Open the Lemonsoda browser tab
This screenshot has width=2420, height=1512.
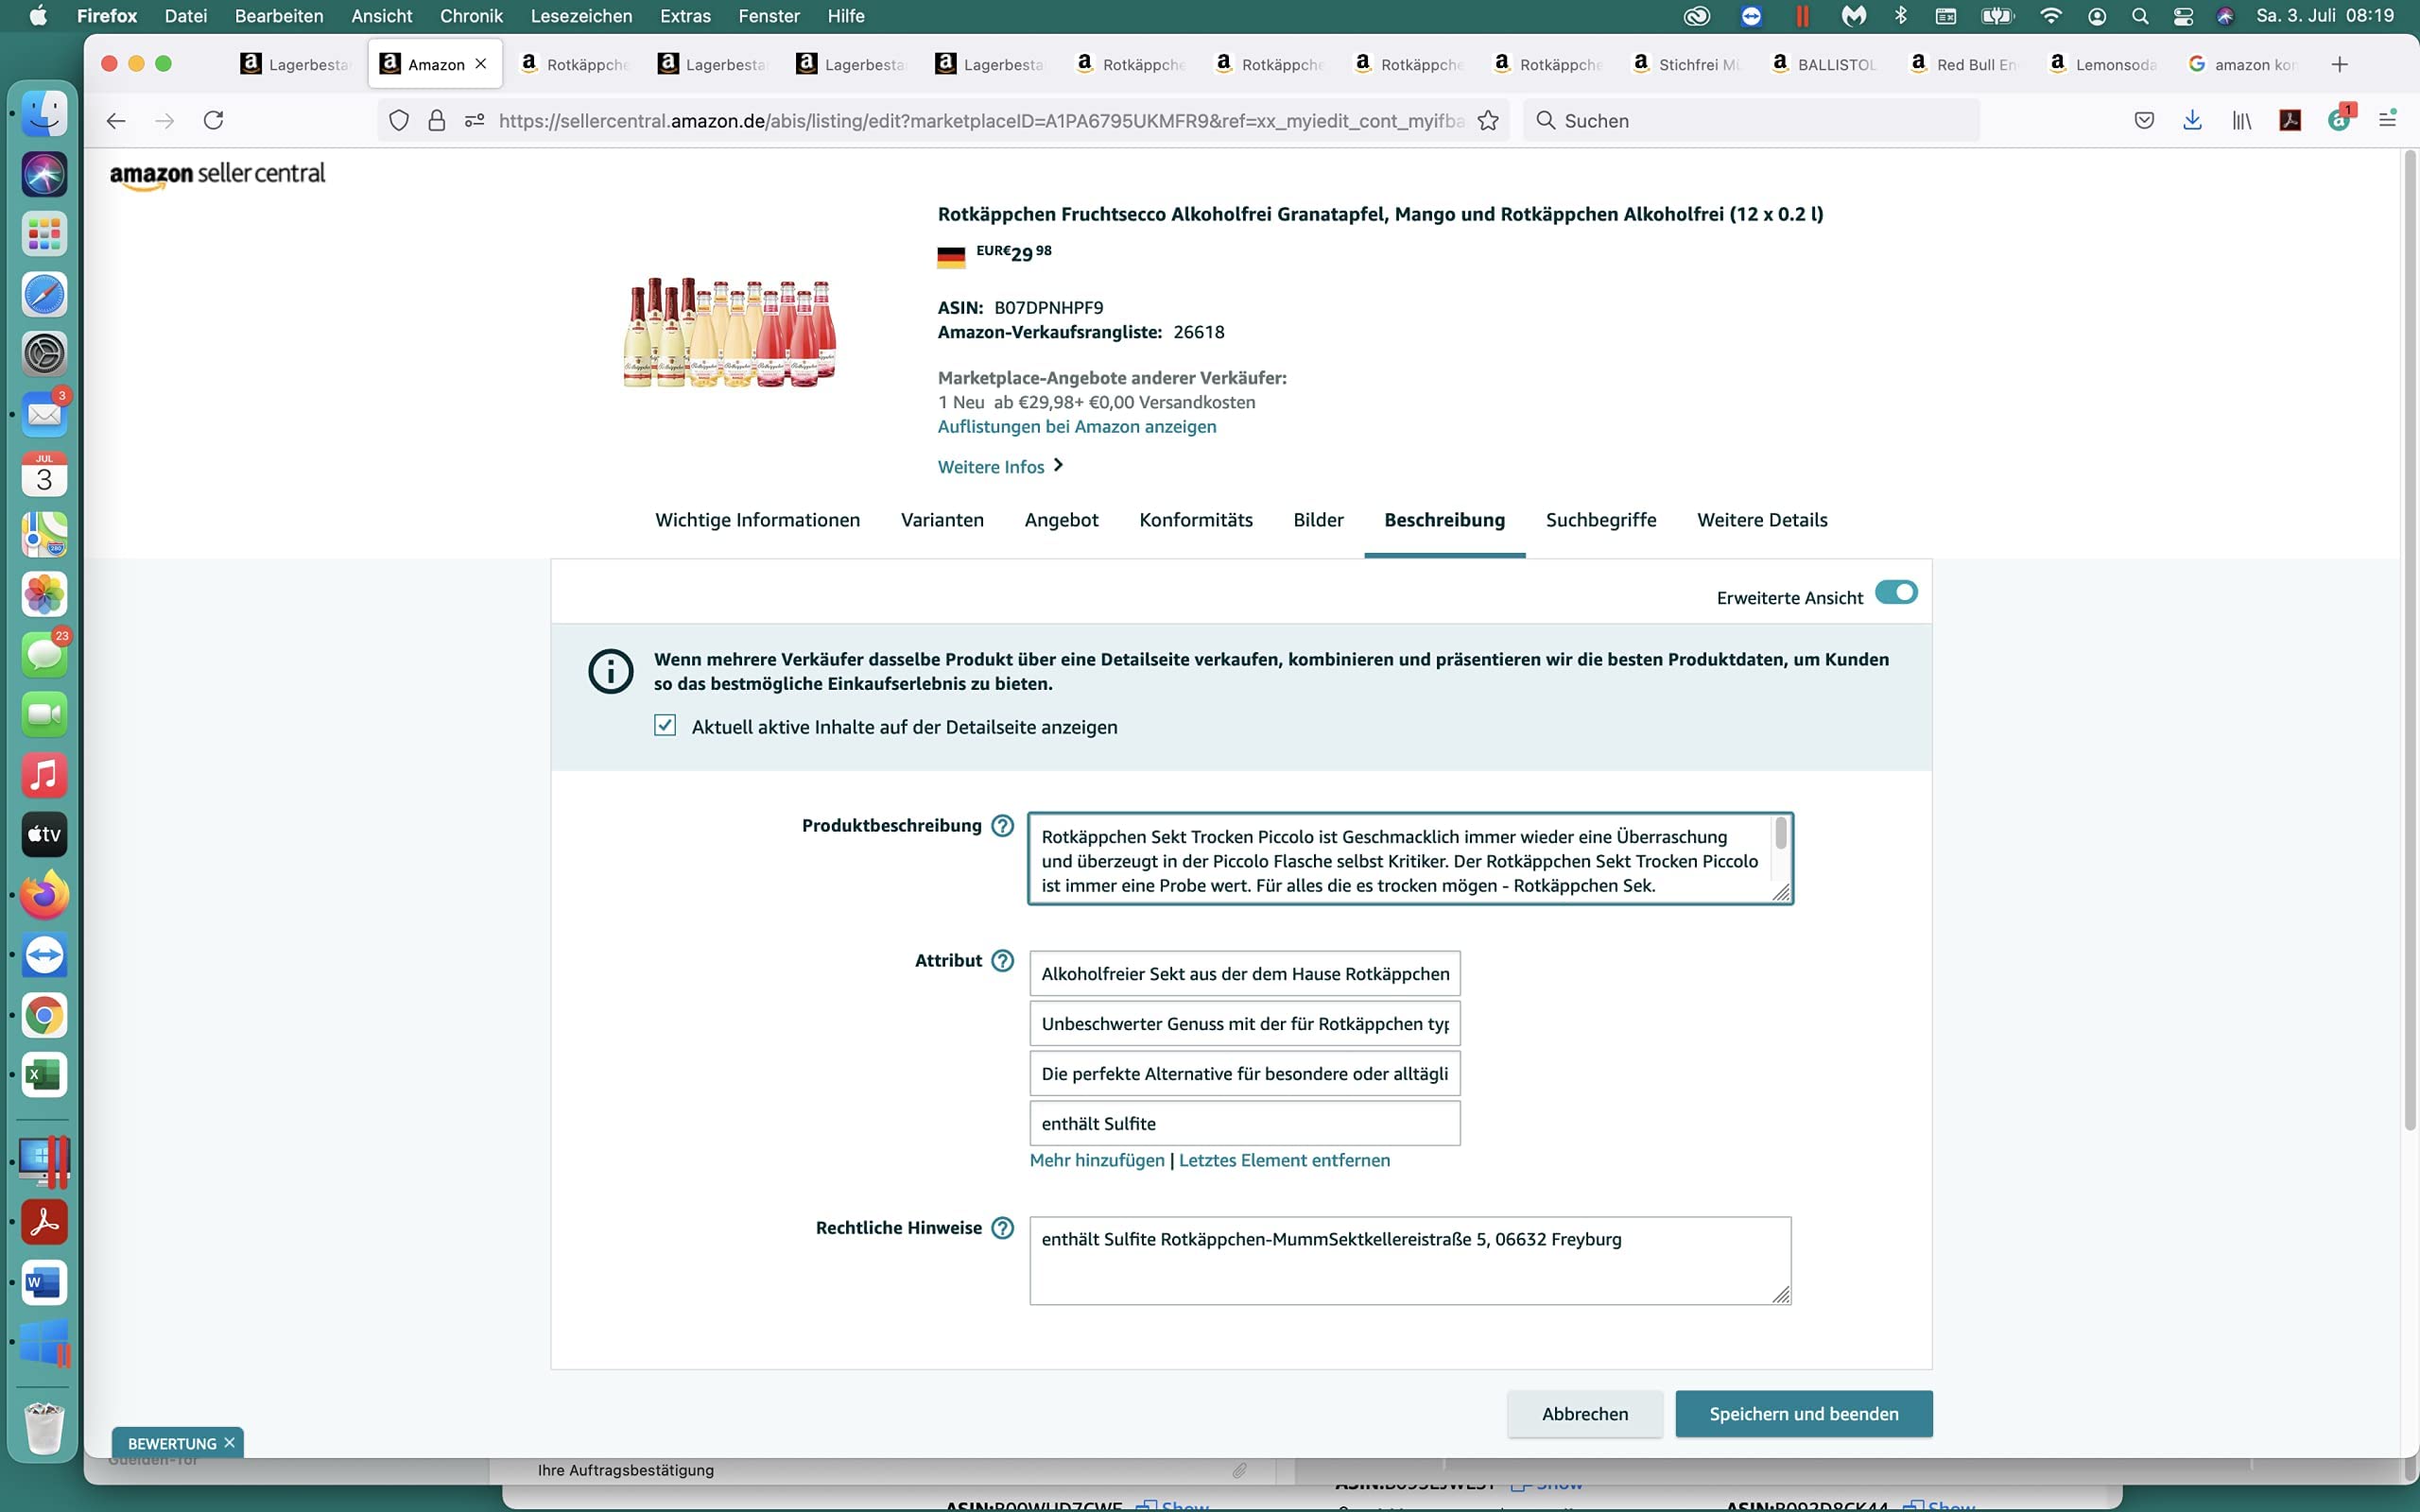click(2103, 65)
